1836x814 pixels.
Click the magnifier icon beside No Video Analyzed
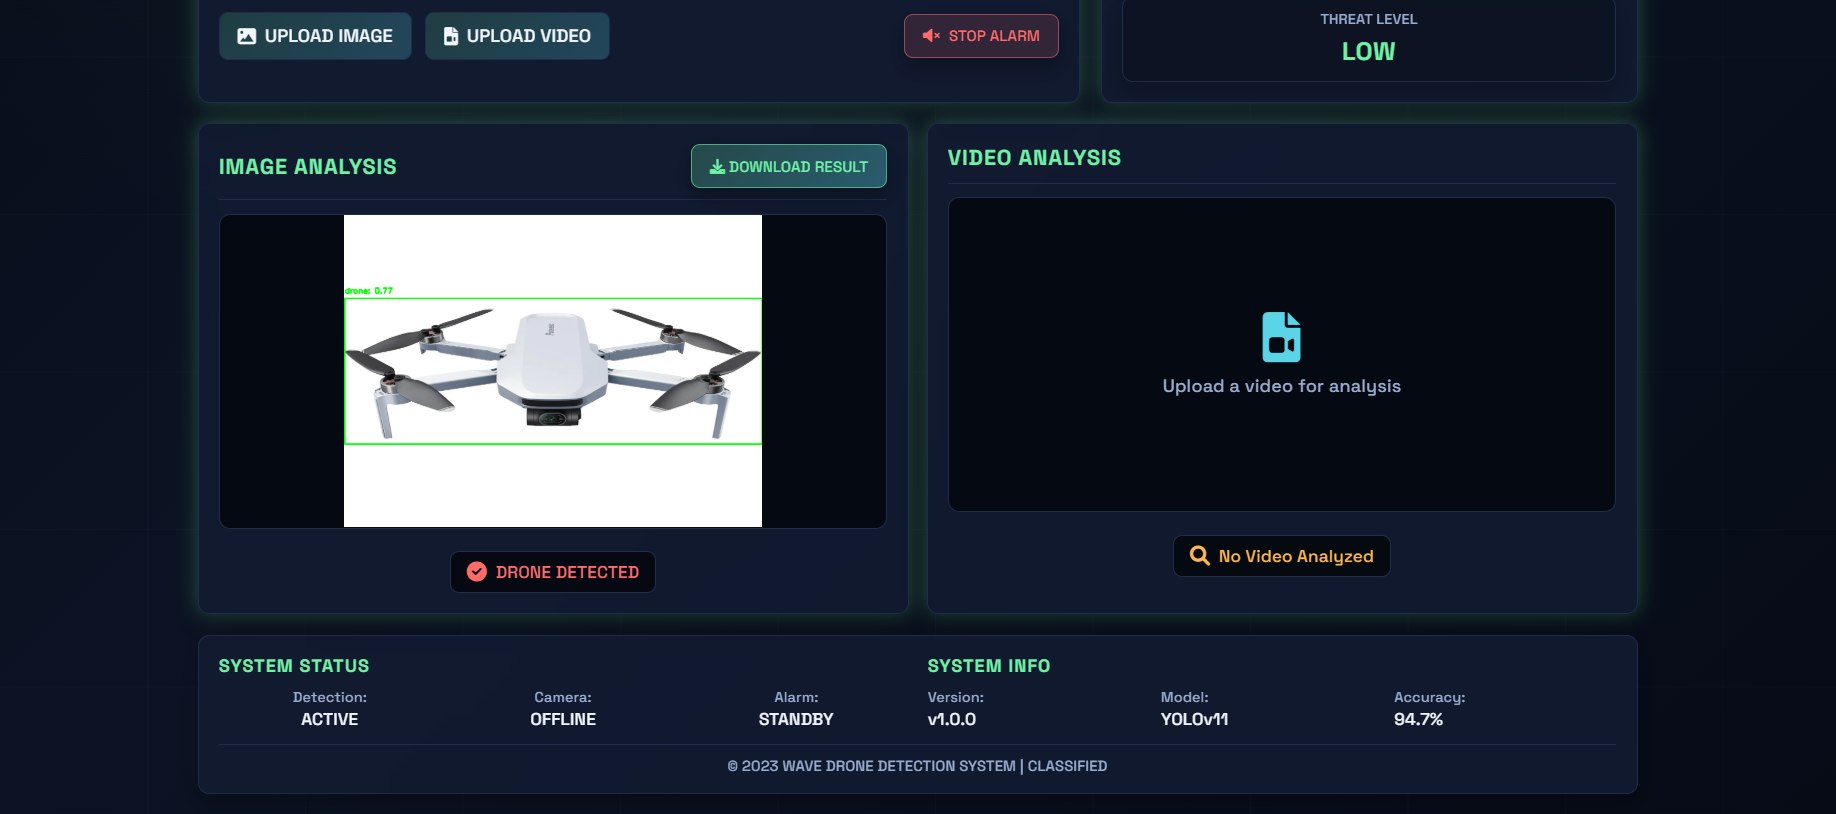[1199, 555]
